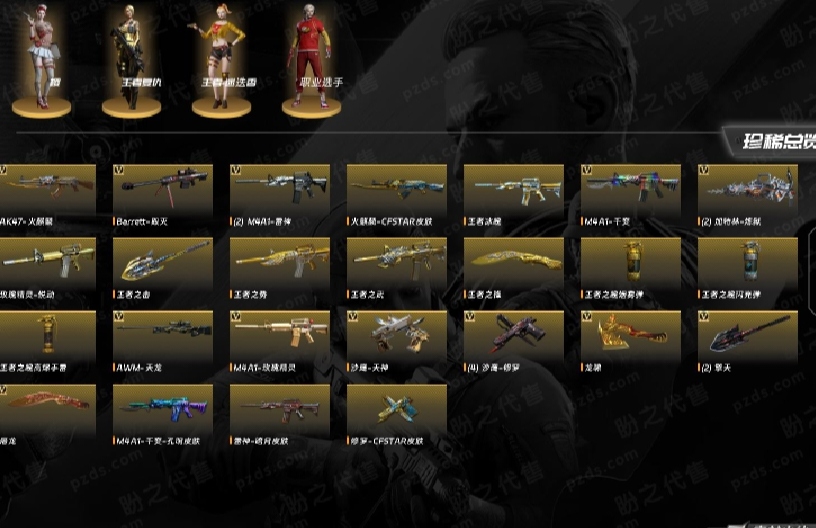Image resolution: width=816 pixels, height=528 pixels.
Task: Select the gray flashbang grenade item
Action: click(x=748, y=268)
